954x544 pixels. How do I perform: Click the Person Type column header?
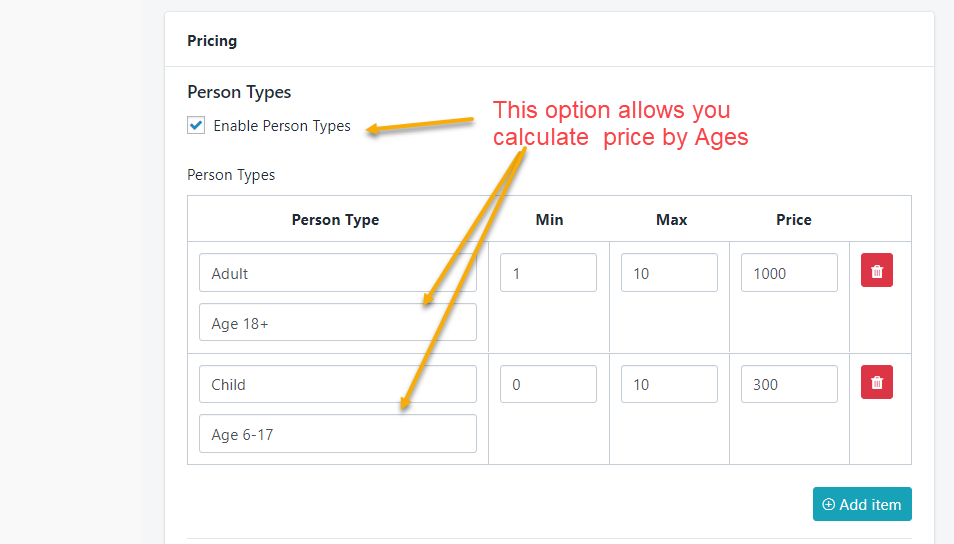coord(335,220)
